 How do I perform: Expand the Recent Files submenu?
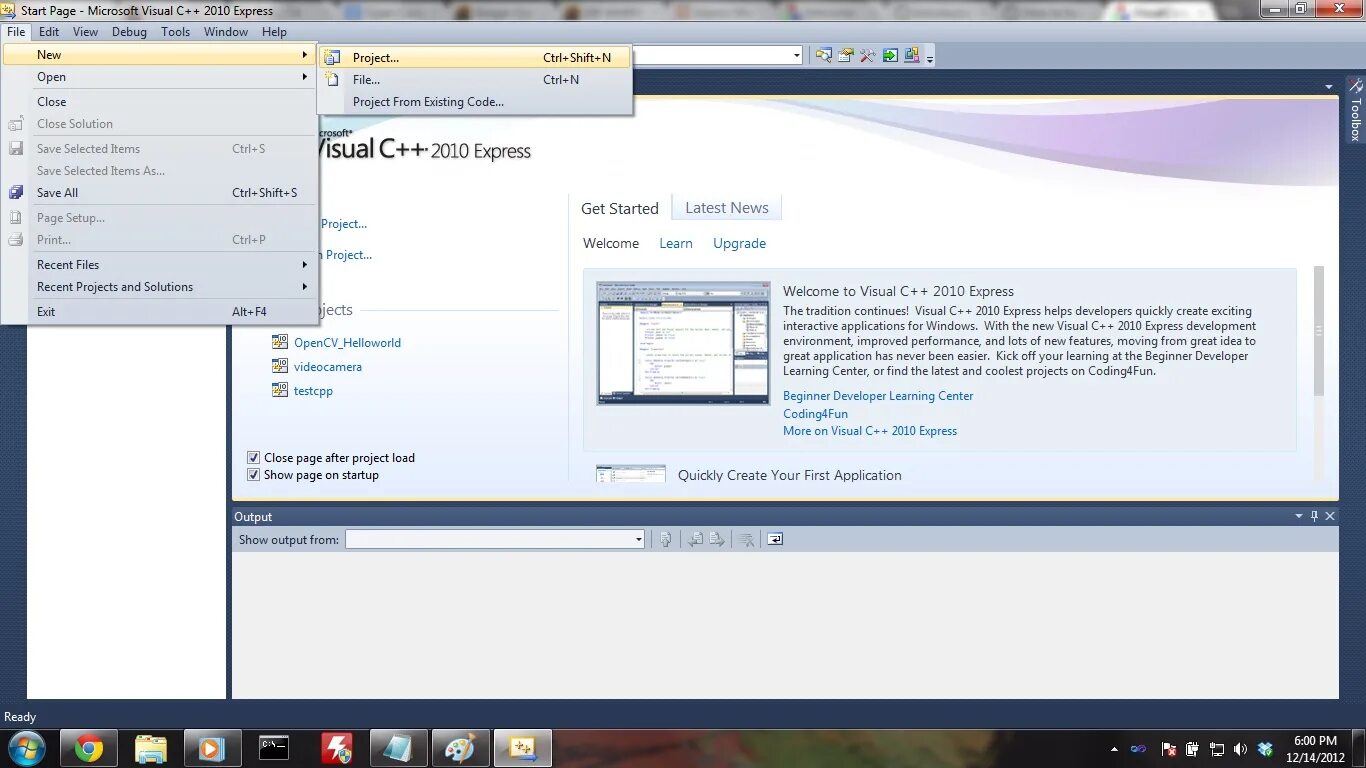click(160, 265)
